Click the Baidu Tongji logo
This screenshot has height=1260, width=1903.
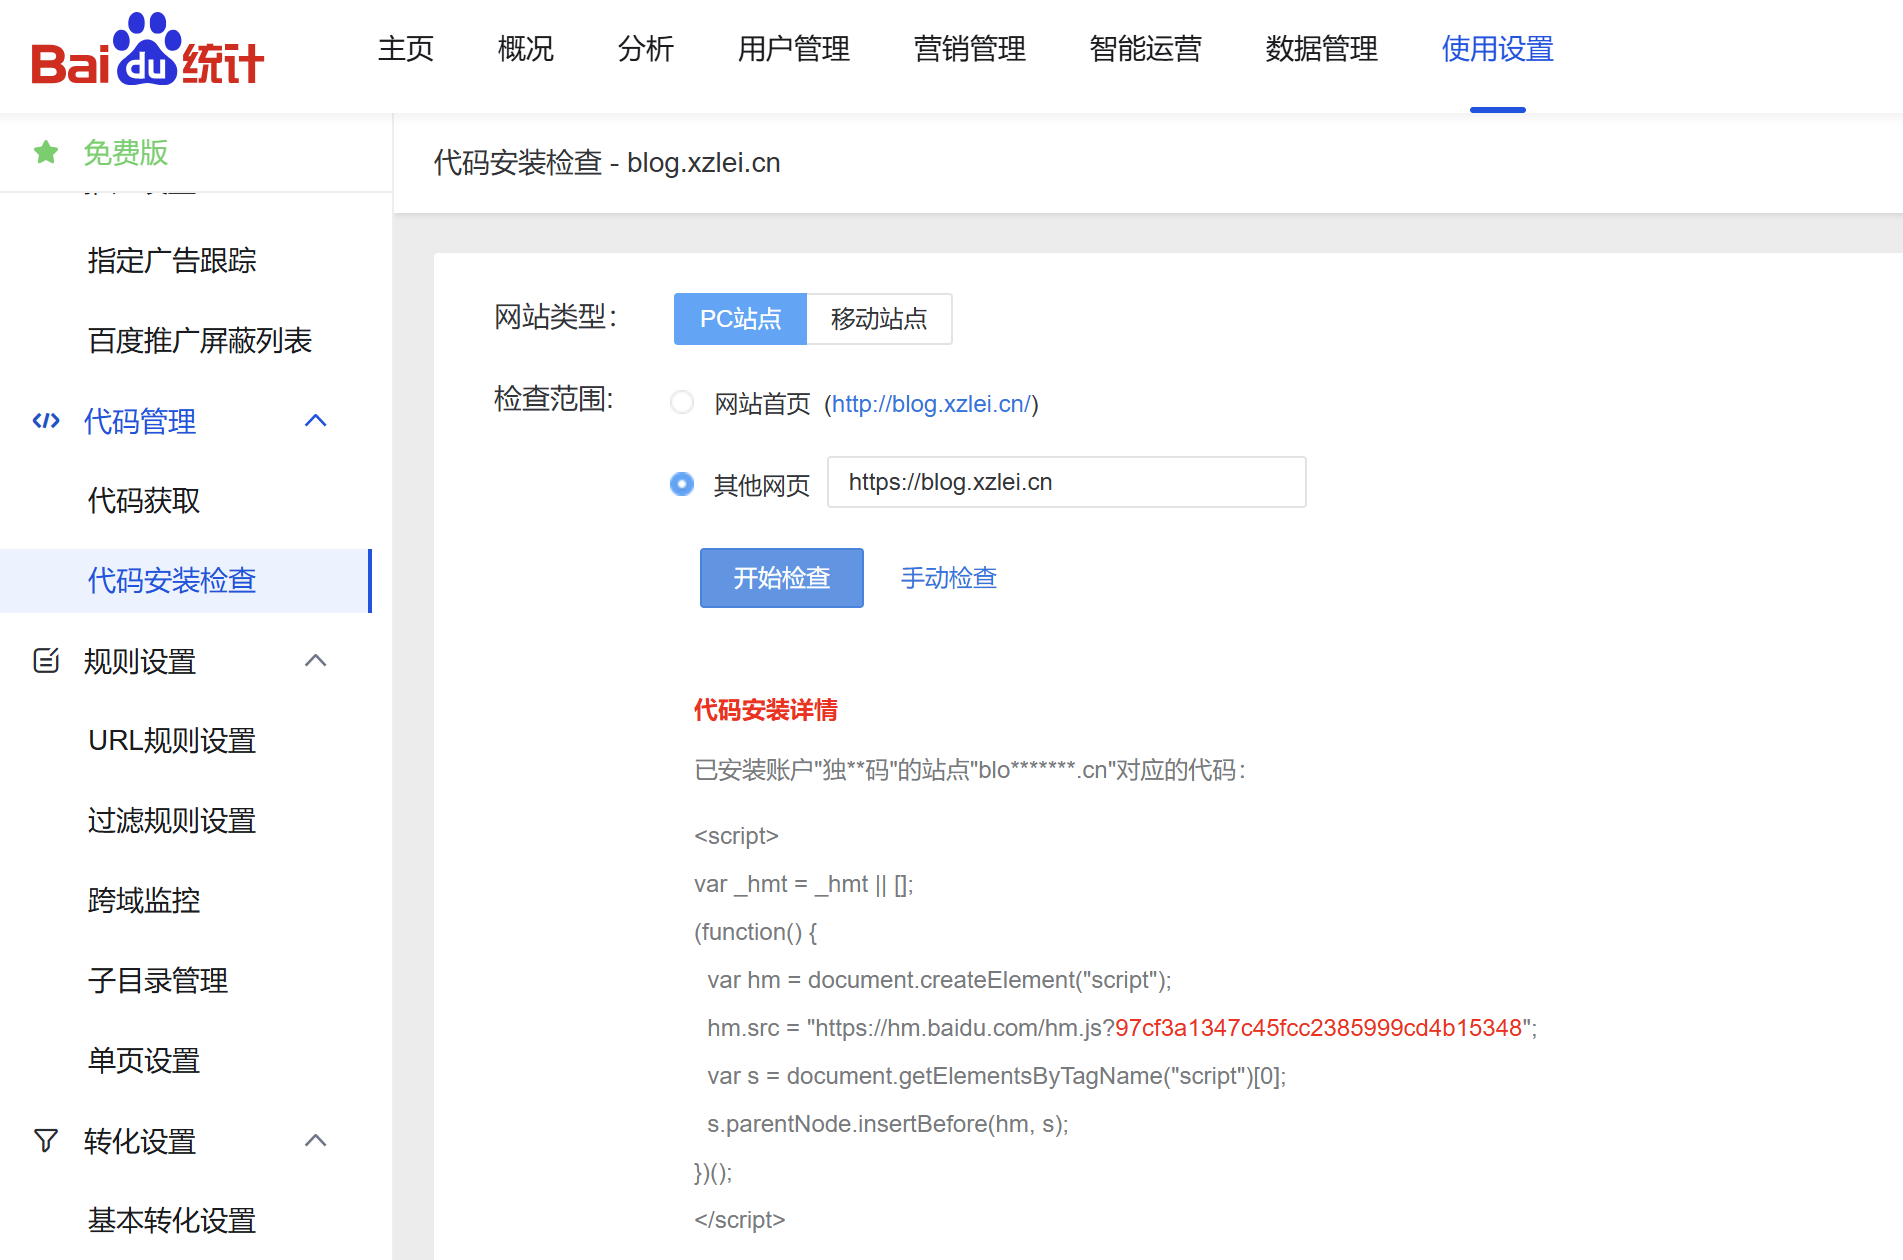(x=147, y=52)
